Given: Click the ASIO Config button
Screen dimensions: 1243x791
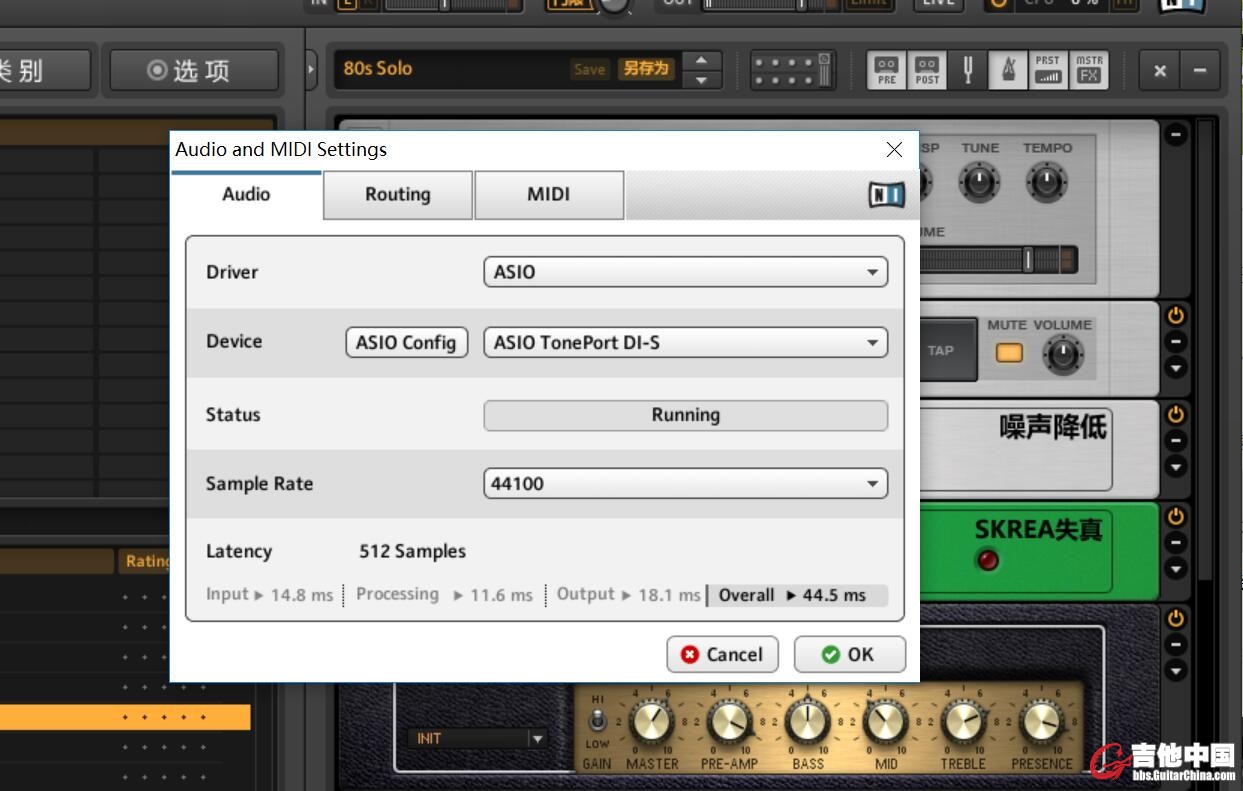Looking at the screenshot, I should point(406,343).
